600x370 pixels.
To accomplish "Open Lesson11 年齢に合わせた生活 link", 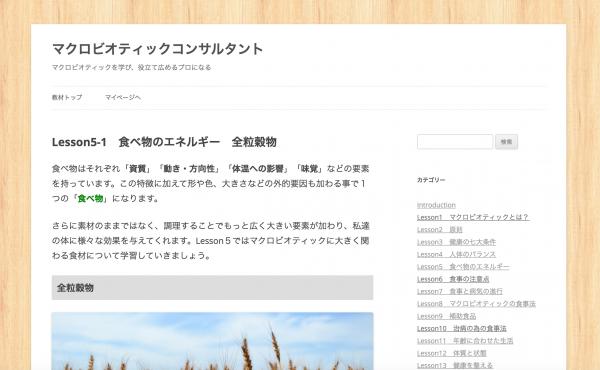I will click(x=465, y=341).
